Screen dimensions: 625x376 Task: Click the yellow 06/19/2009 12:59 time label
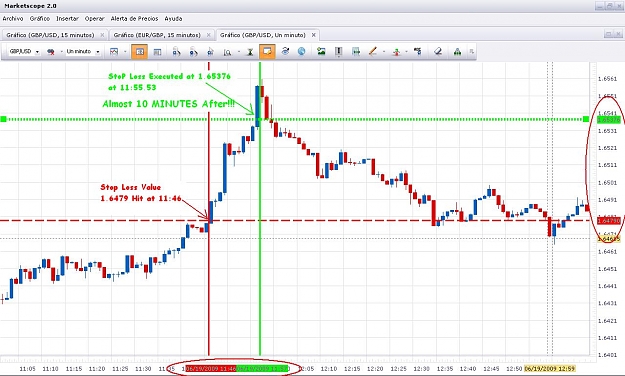click(x=550, y=369)
